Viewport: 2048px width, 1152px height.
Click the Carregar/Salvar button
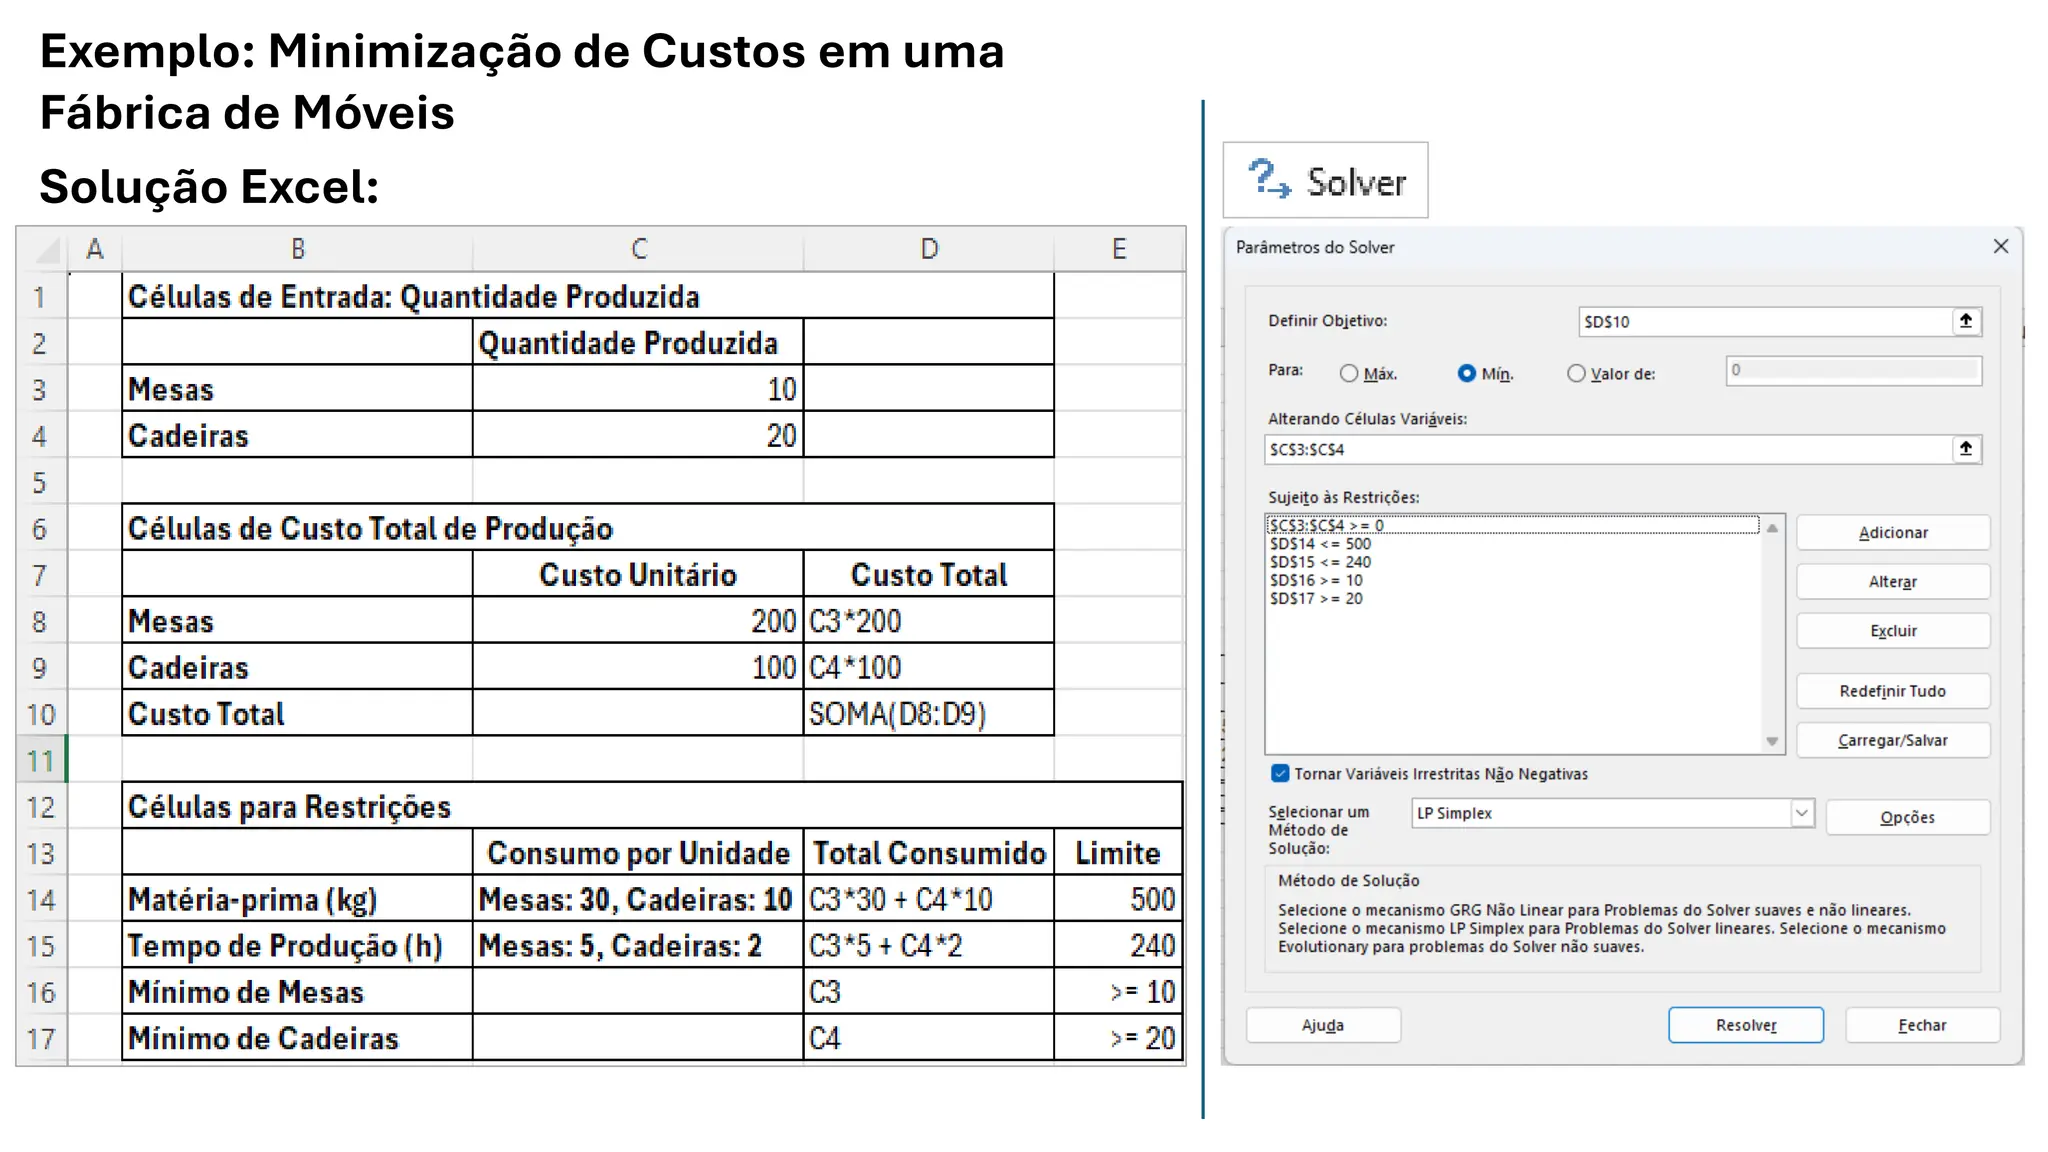point(1893,740)
